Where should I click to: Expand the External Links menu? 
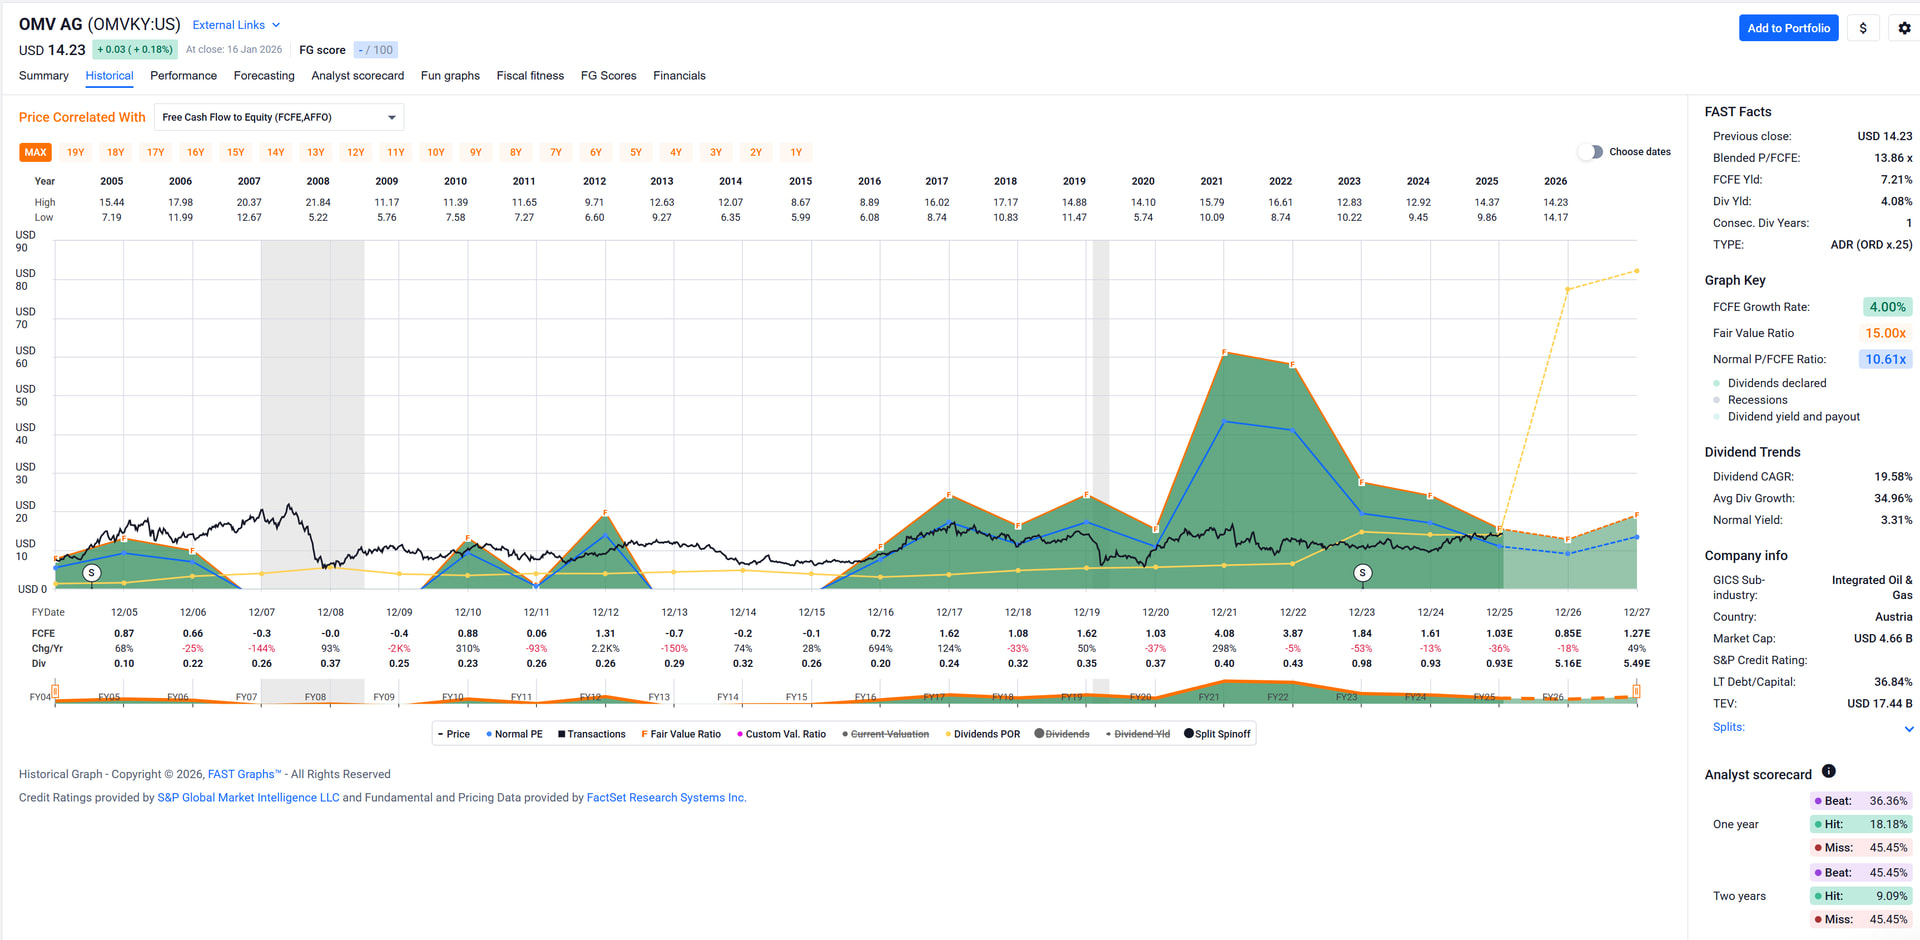(x=236, y=25)
